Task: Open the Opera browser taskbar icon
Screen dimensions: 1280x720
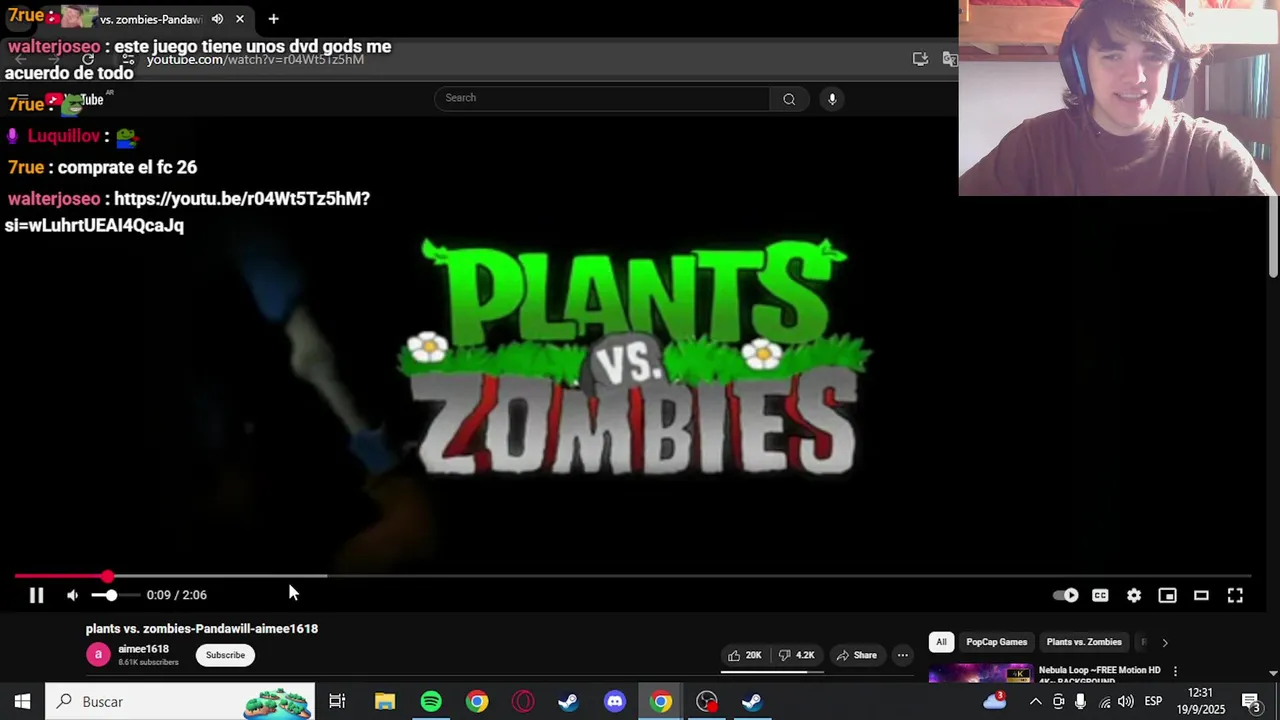Action: (523, 702)
